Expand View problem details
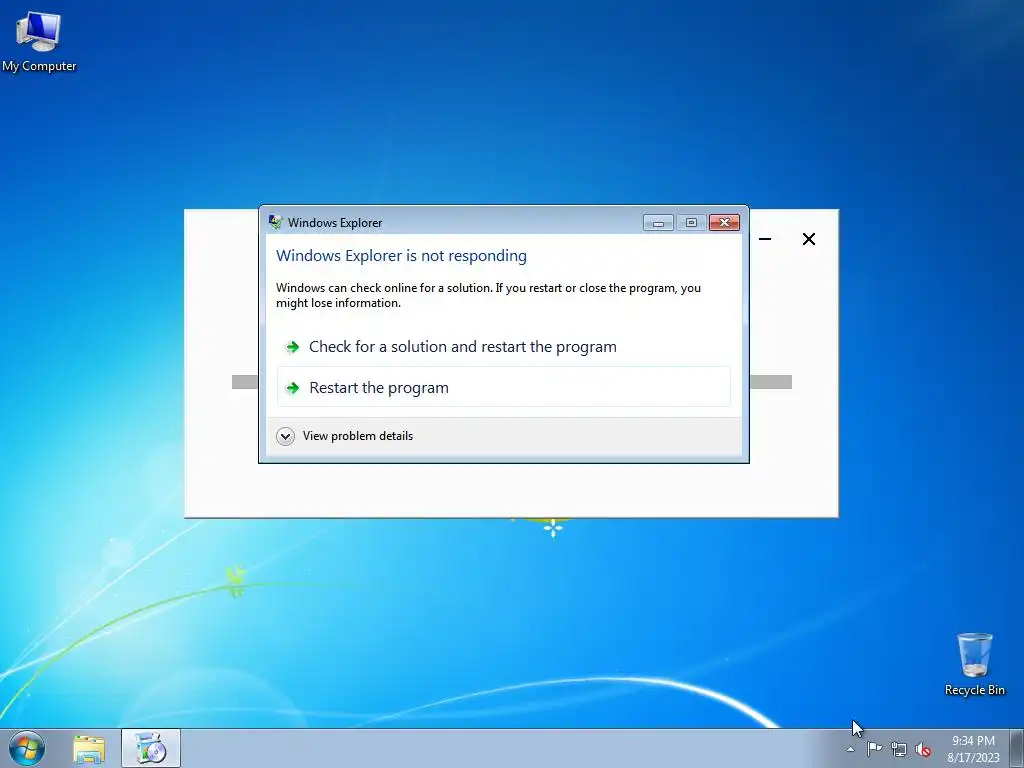 345,436
